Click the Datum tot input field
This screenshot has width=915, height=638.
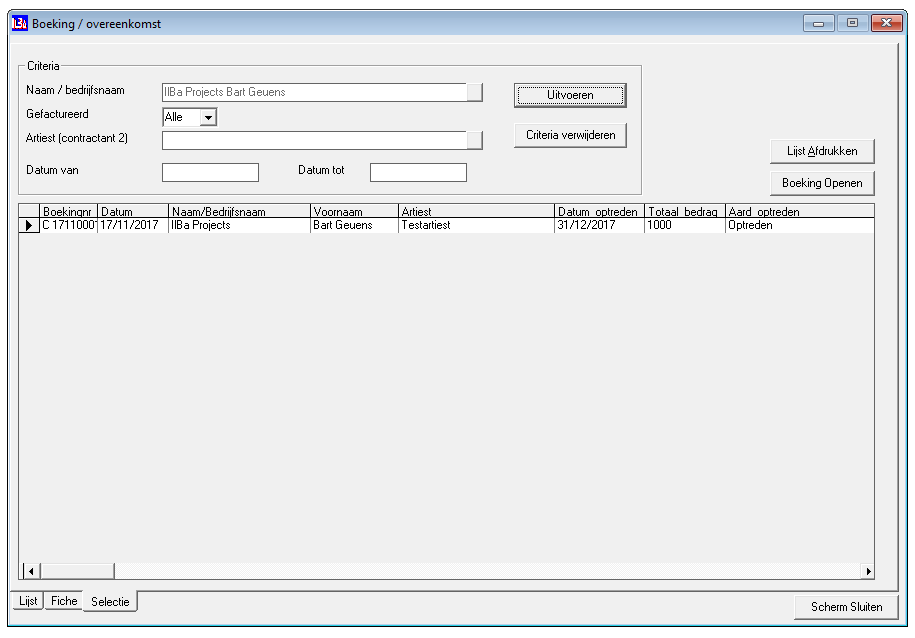[418, 172]
